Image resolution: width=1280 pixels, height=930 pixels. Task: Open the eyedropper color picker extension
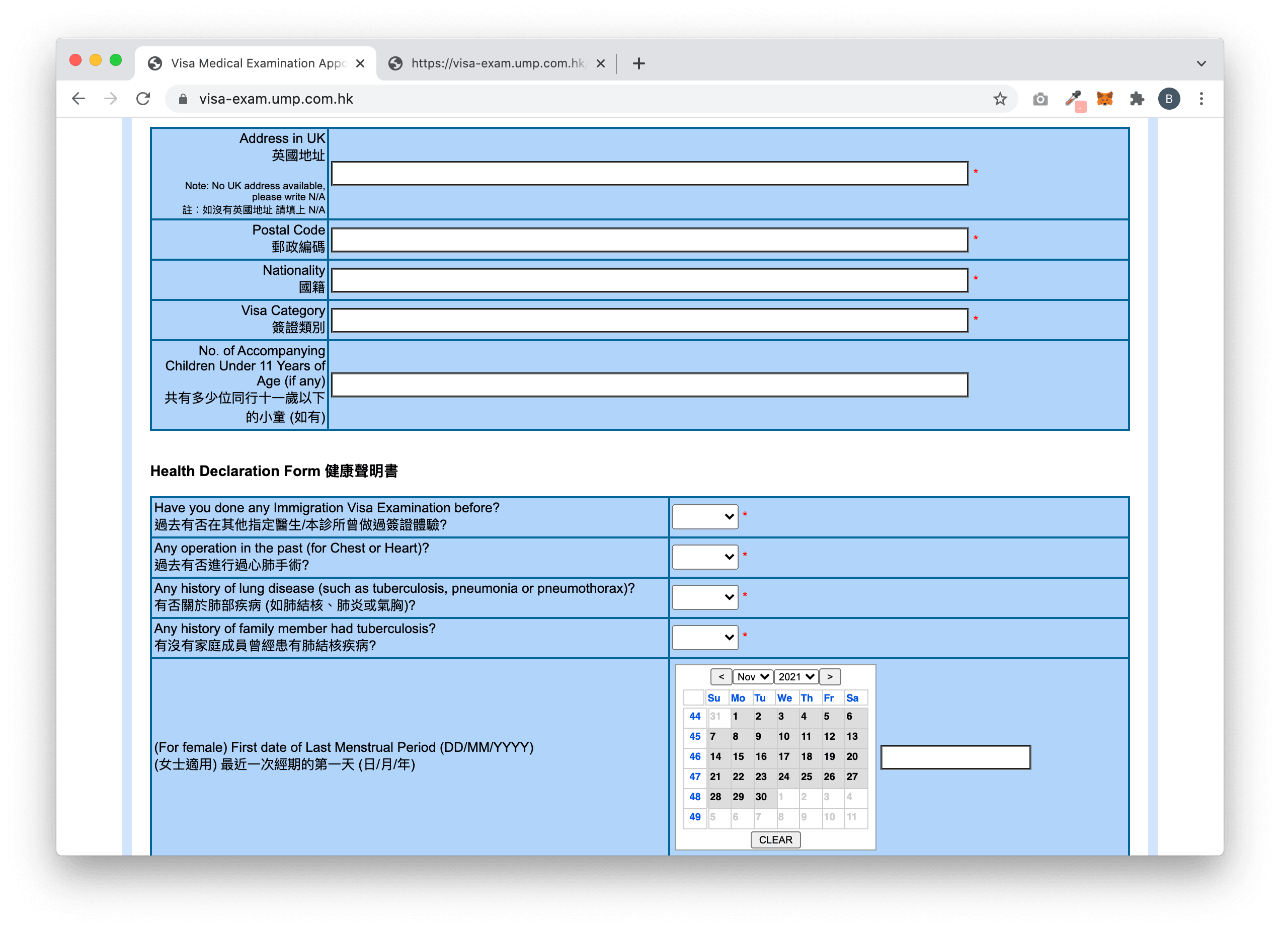(x=1074, y=99)
